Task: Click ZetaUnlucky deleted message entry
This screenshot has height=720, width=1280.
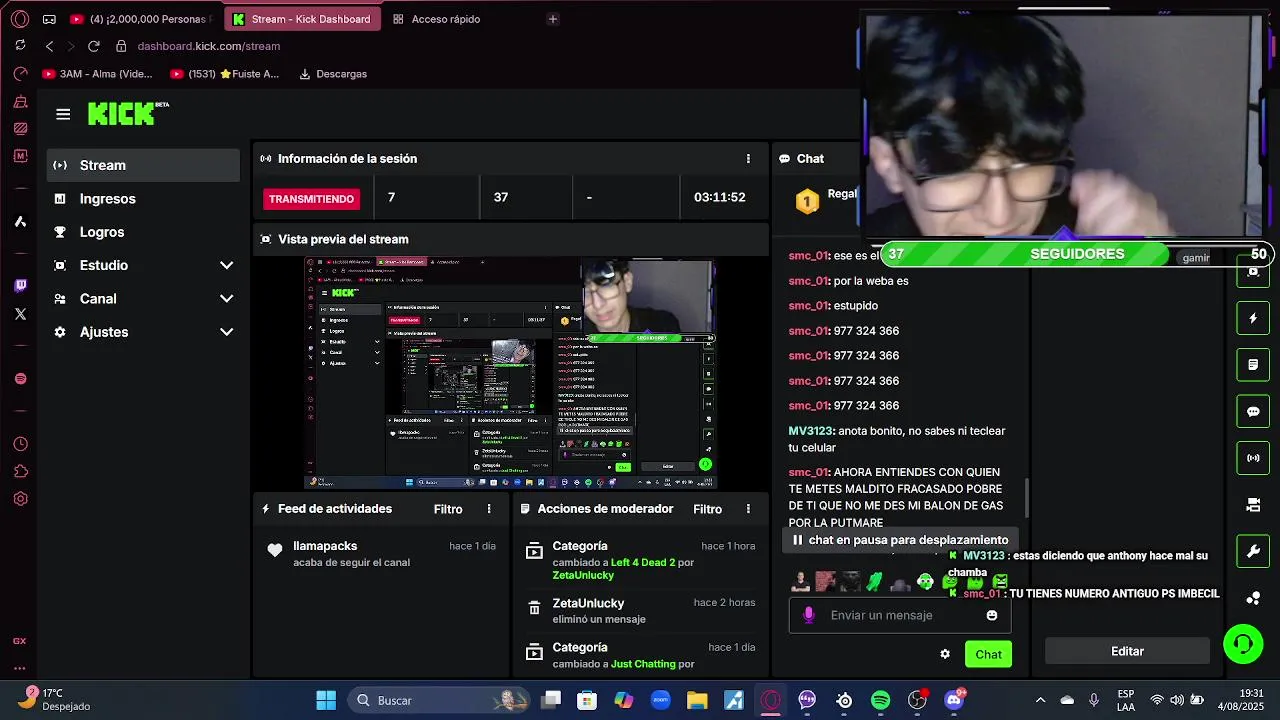Action: (x=640, y=610)
